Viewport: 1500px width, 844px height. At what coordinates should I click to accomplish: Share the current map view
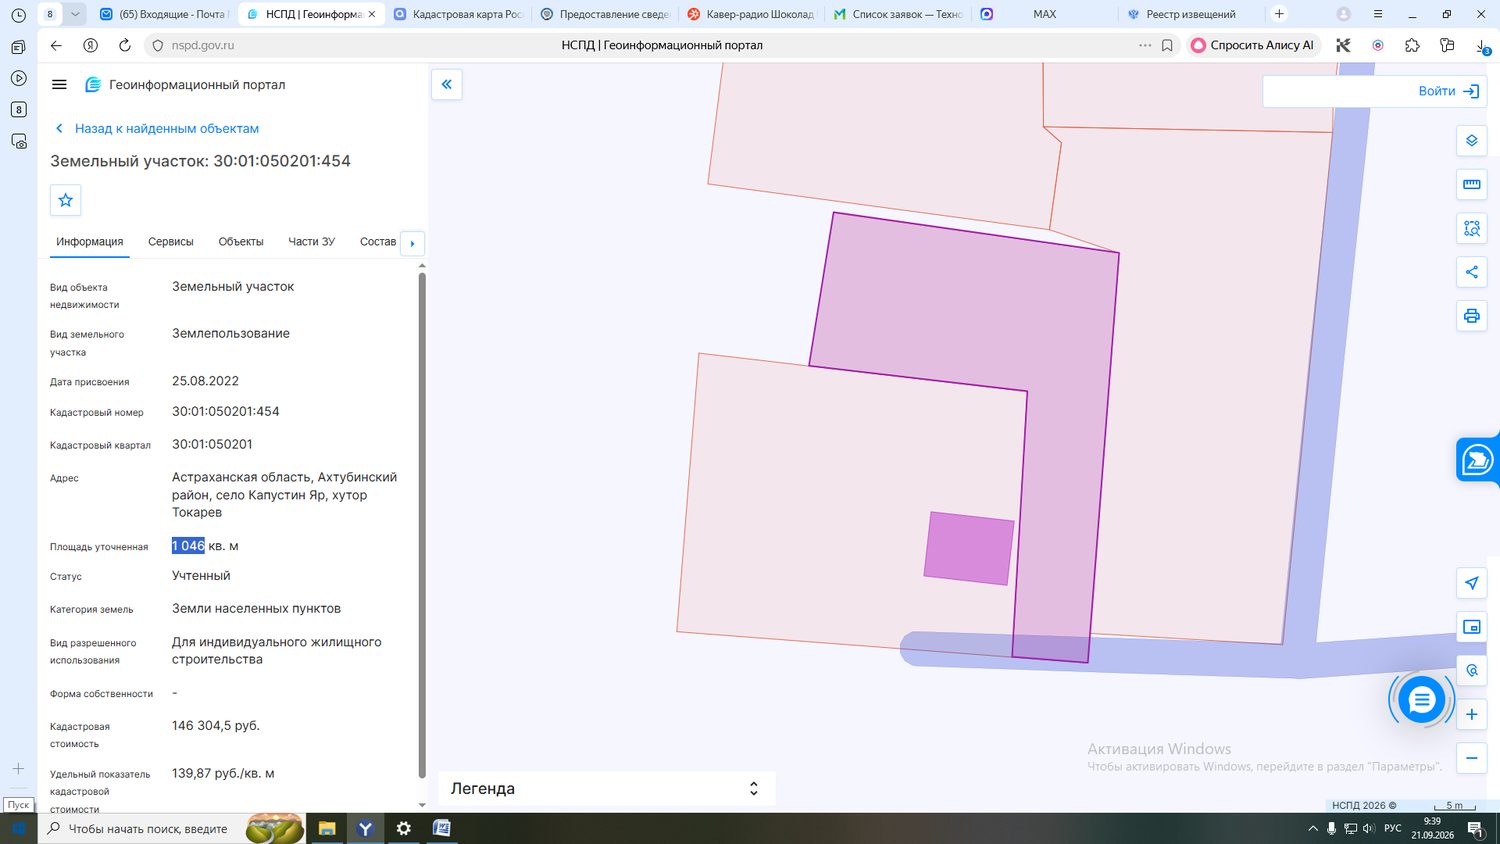tap(1471, 272)
